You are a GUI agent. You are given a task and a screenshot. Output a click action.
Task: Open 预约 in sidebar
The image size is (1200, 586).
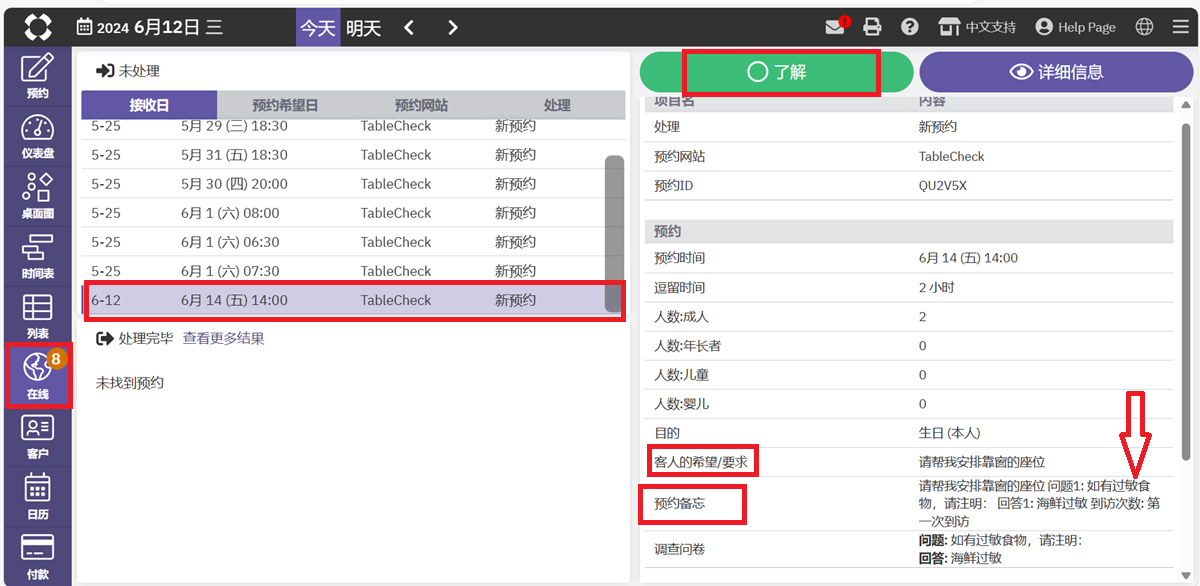click(x=37, y=76)
